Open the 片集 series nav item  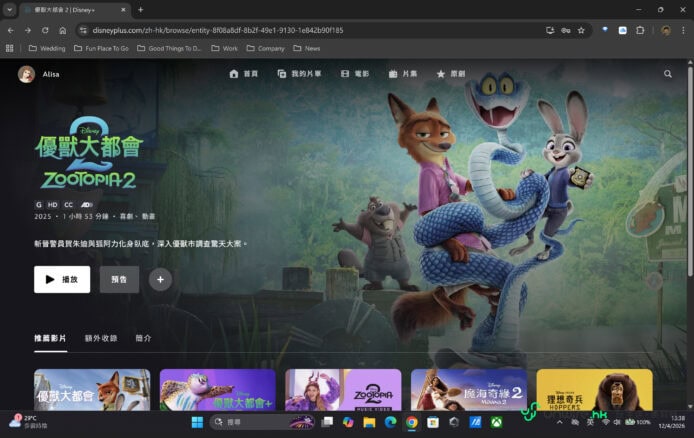[x=403, y=74]
